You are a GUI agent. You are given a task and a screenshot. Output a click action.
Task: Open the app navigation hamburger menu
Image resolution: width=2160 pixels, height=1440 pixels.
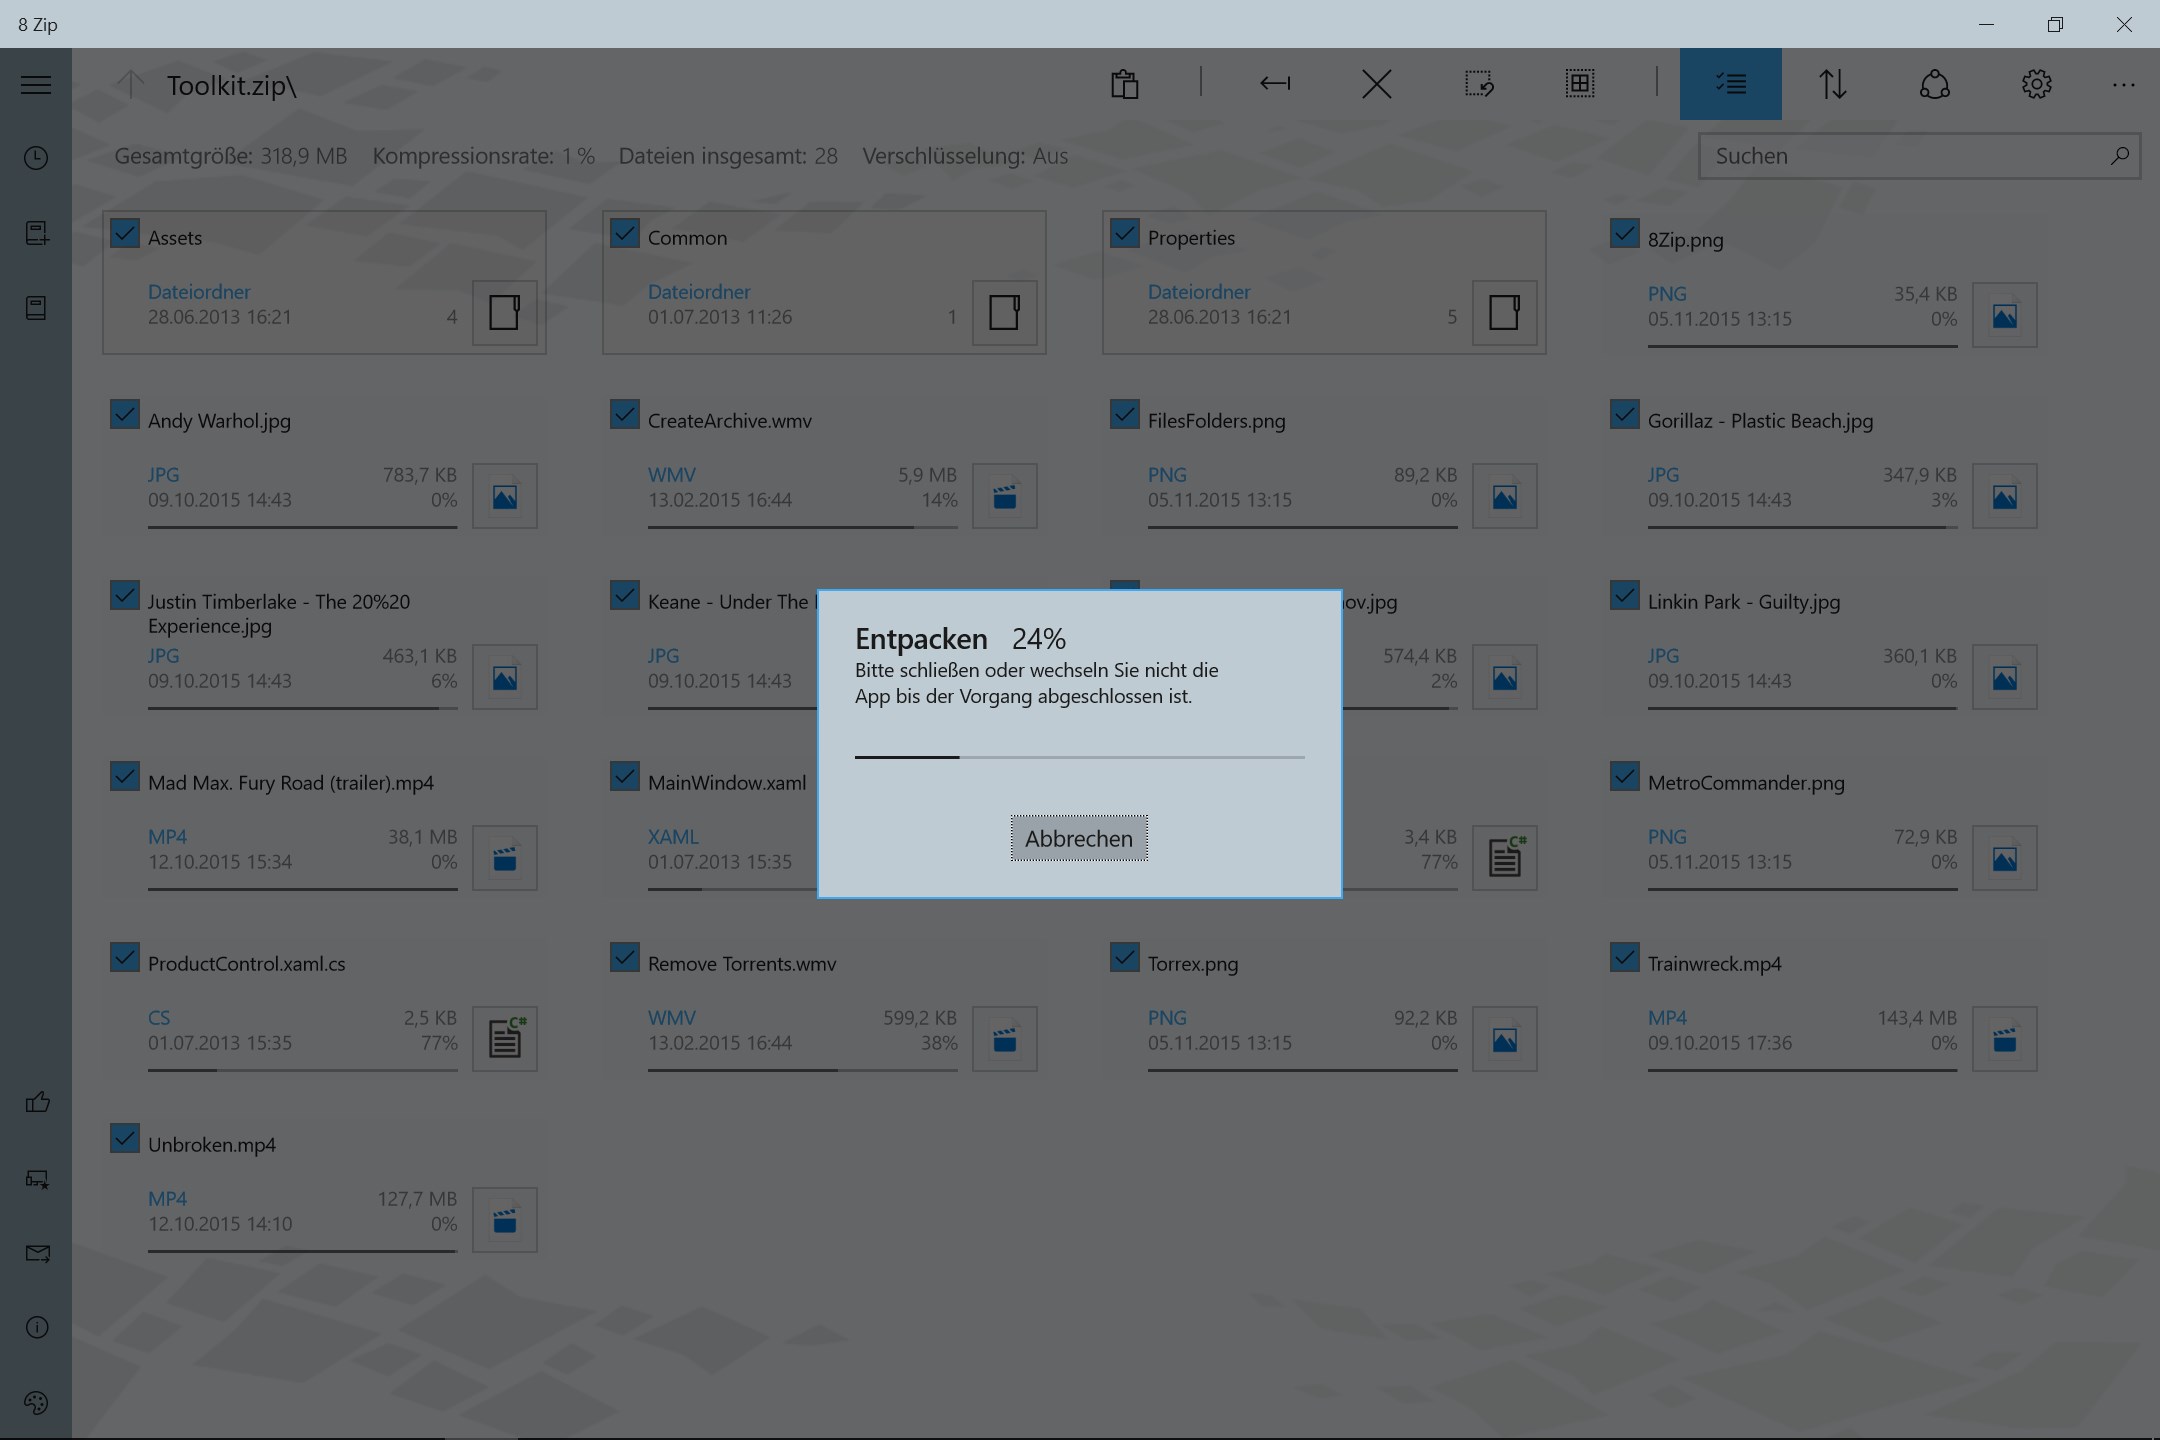coord(35,84)
